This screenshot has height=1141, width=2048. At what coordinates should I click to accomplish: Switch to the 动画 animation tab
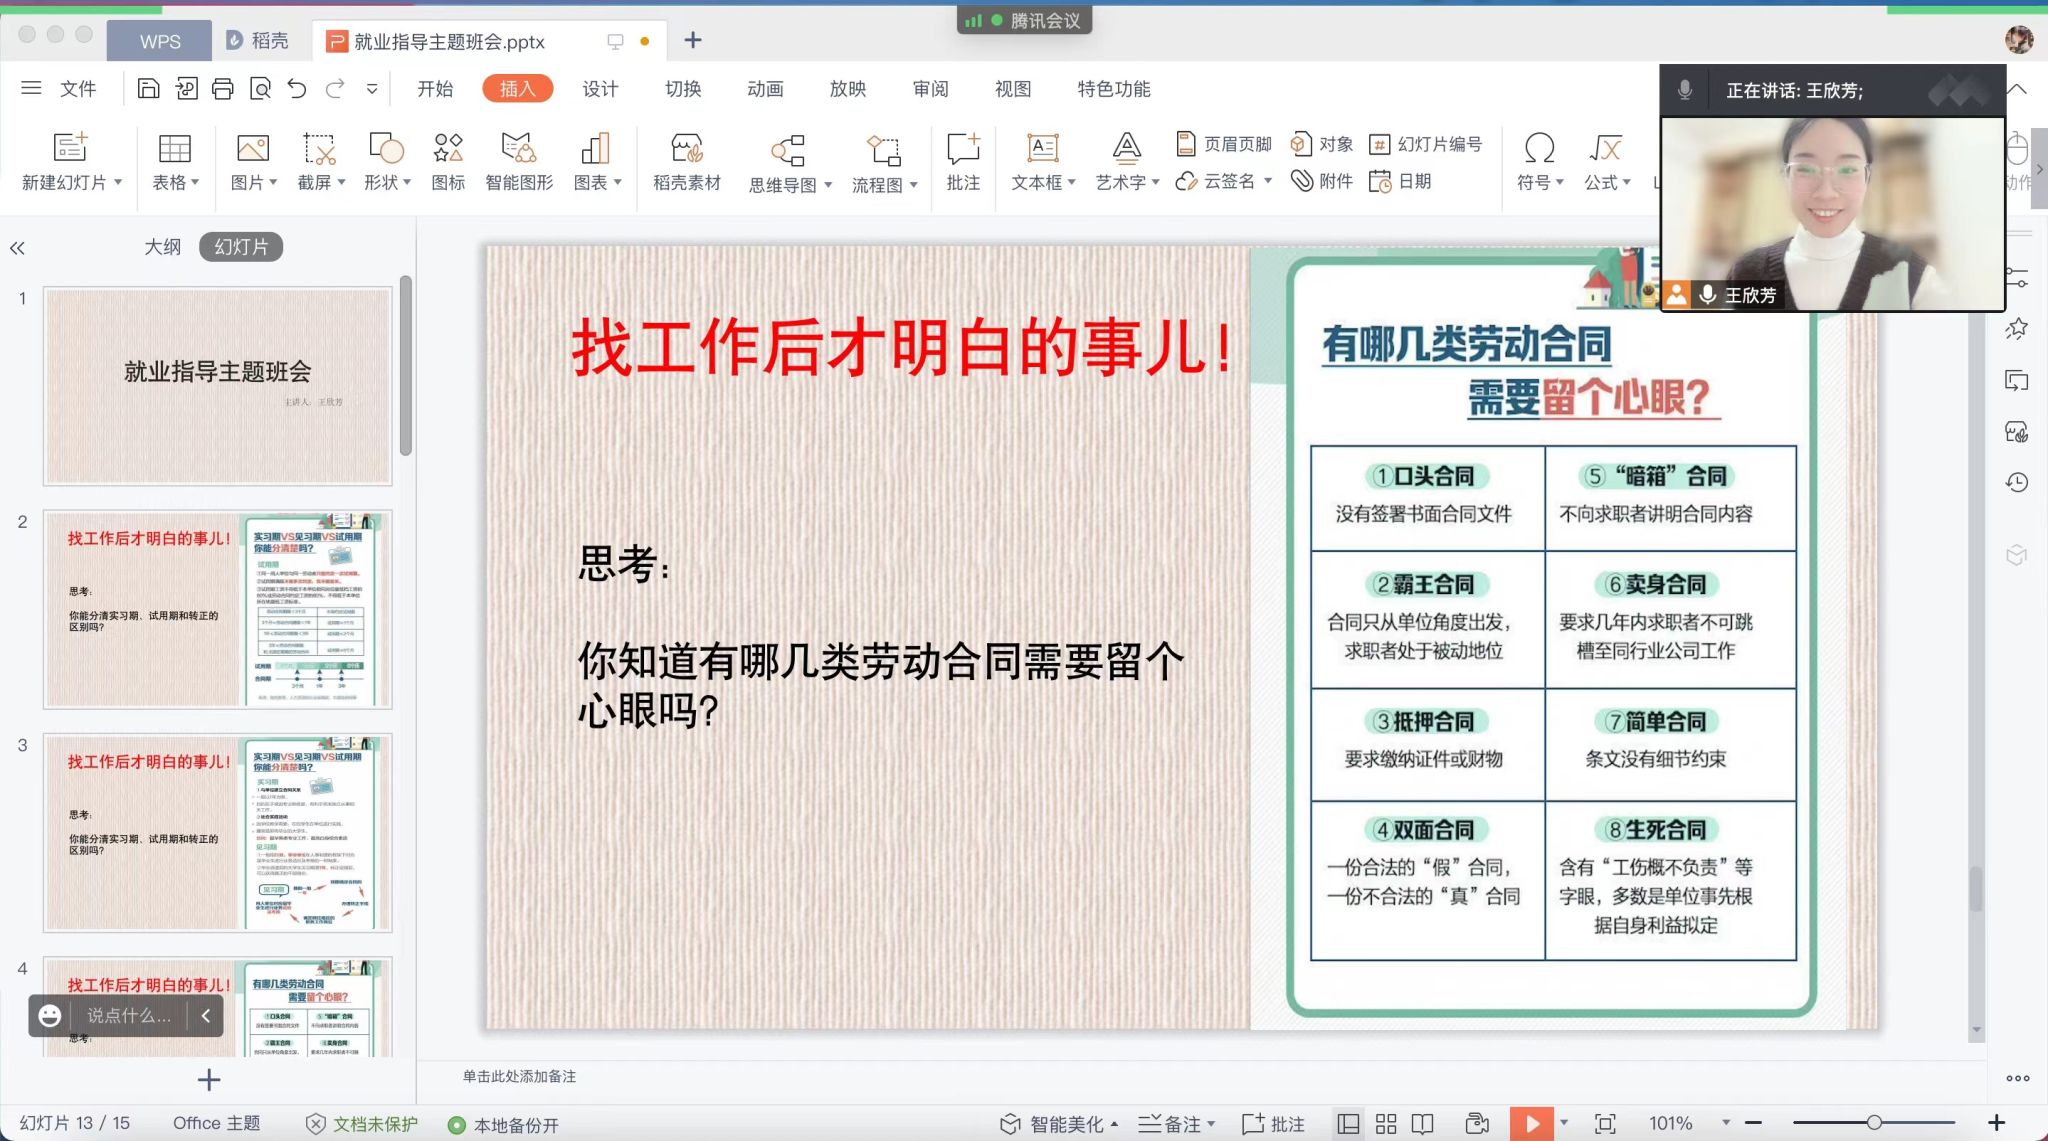pos(765,89)
